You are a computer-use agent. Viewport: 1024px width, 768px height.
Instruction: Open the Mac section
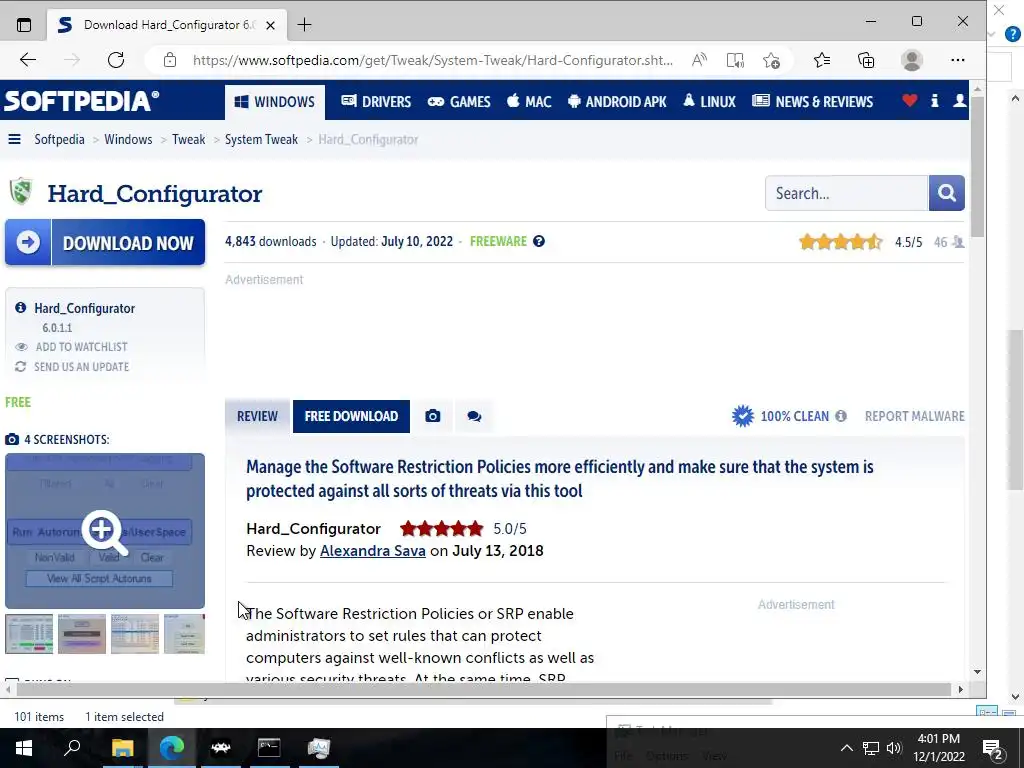529,102
